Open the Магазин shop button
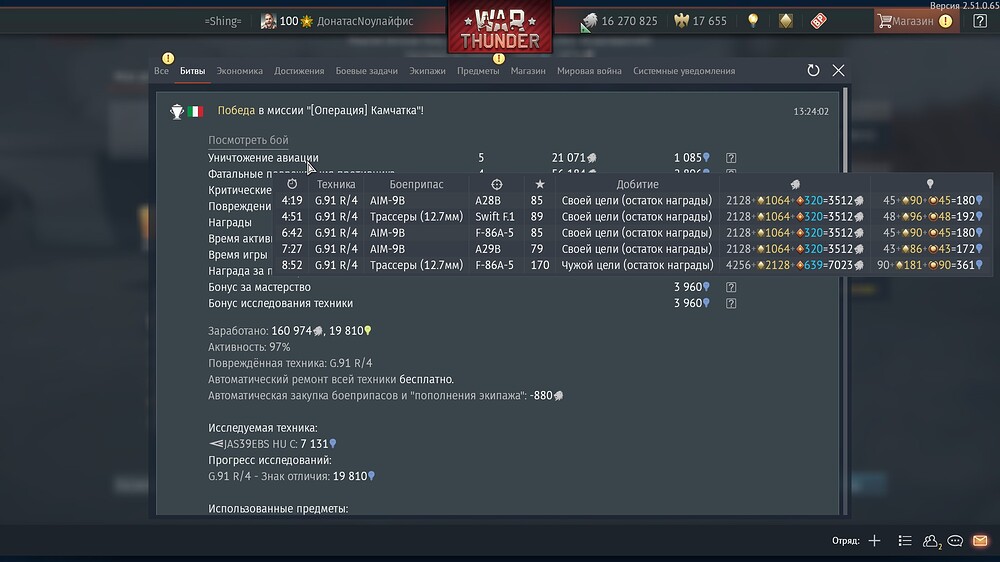Viewport: 1000px width, 562px height. click(915, 21)
